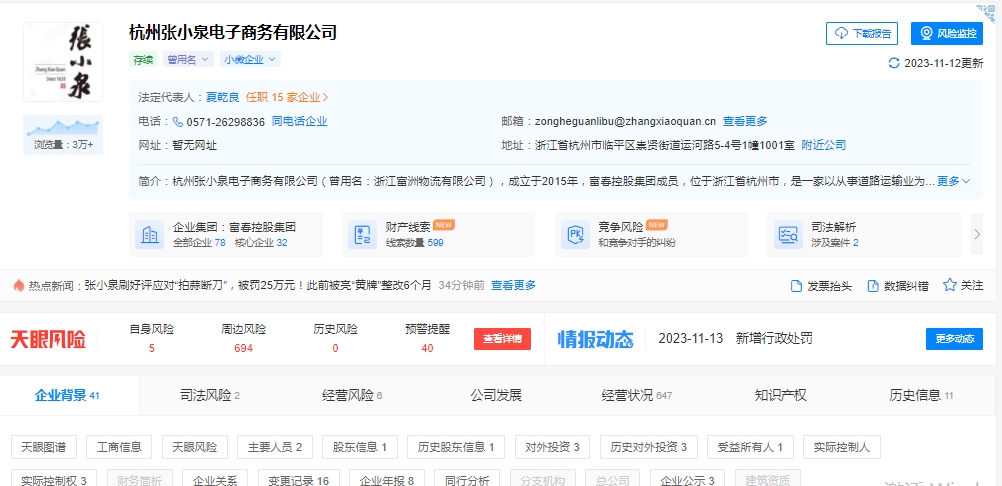The image size is (1002, 486).
Task: Click the 预警提醒 count 40
Action: 428,349
